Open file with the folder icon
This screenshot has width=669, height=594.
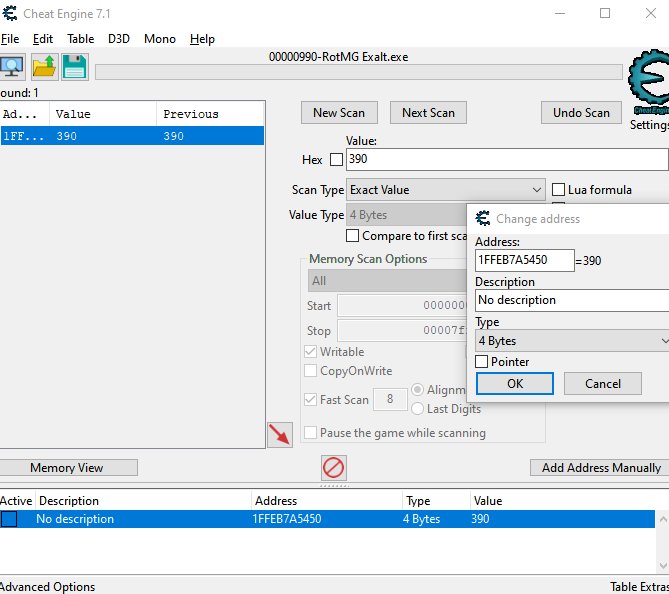(x=44, y=67)
